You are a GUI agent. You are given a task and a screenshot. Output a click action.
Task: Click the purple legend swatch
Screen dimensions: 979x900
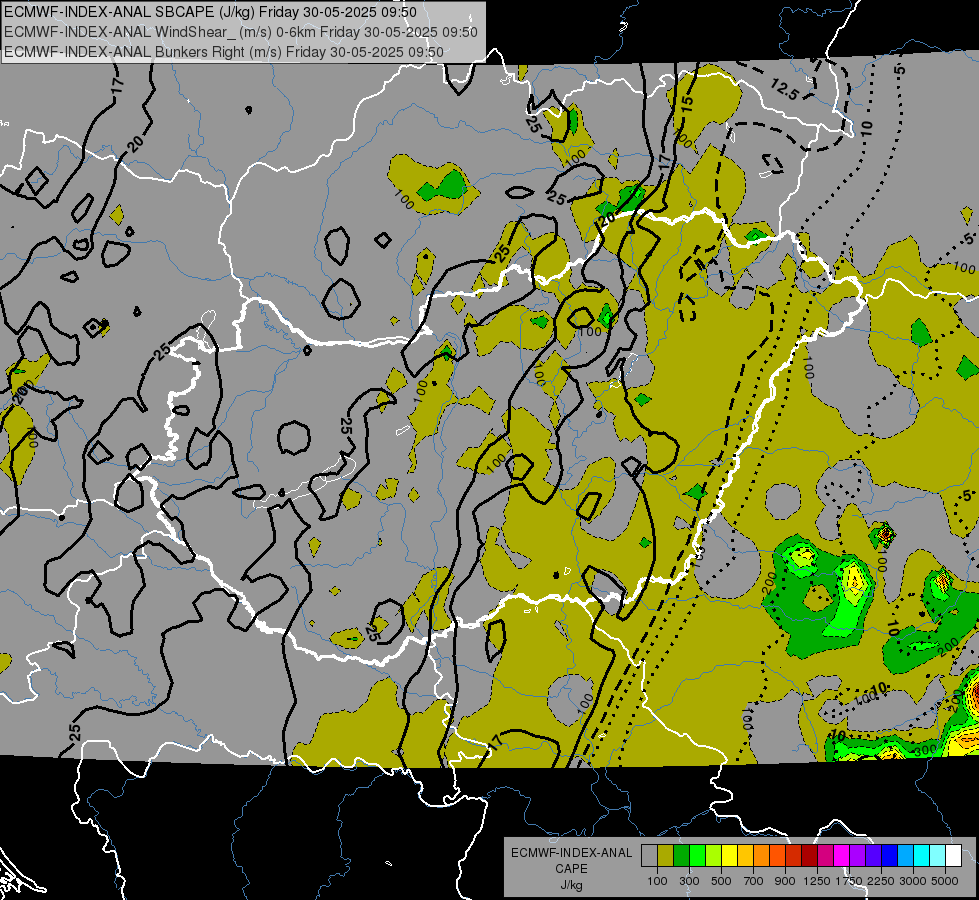pyautogui.click(x=858, y=855)
